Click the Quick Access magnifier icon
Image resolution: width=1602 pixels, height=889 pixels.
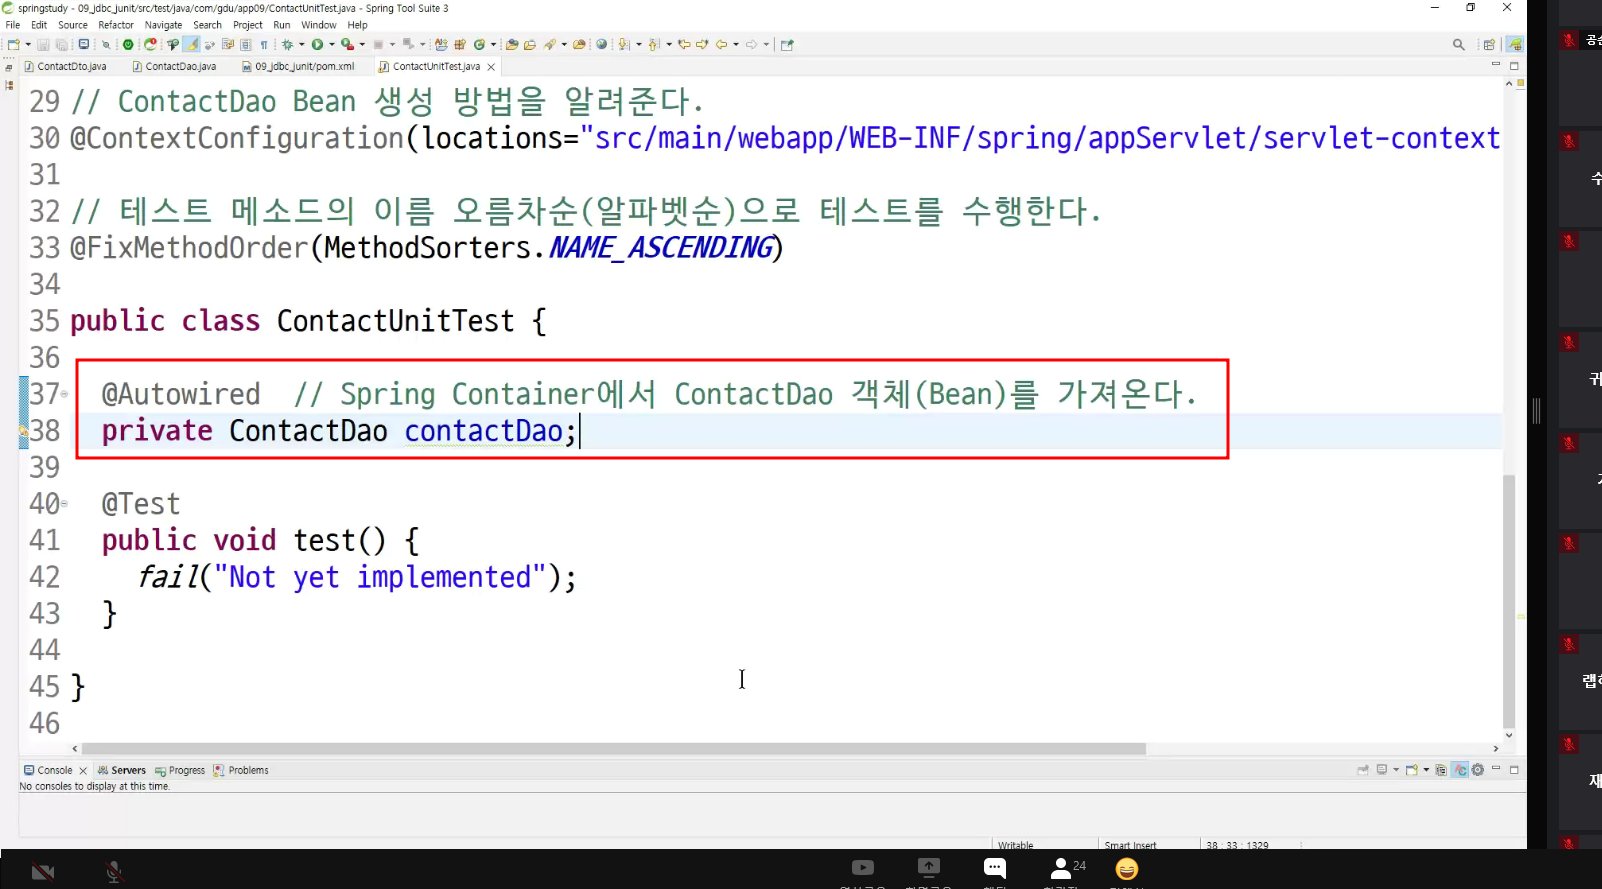pyautogui.click(x=1459, y=44)
